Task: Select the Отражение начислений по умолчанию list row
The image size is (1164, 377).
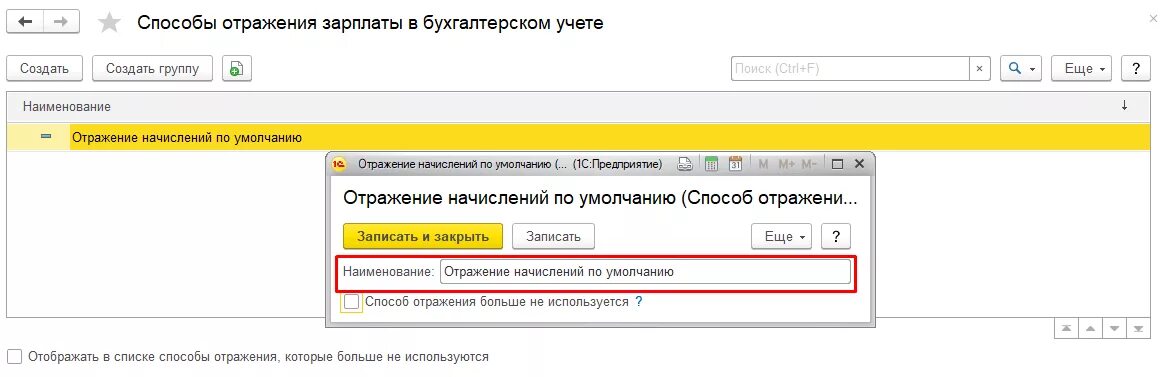Action: [579, 137]
